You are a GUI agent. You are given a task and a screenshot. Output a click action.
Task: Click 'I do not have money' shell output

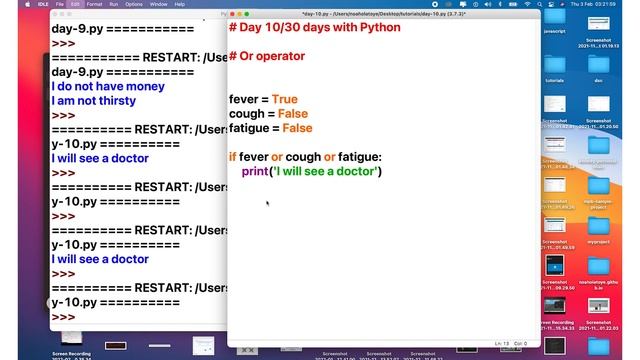point(108,86)
